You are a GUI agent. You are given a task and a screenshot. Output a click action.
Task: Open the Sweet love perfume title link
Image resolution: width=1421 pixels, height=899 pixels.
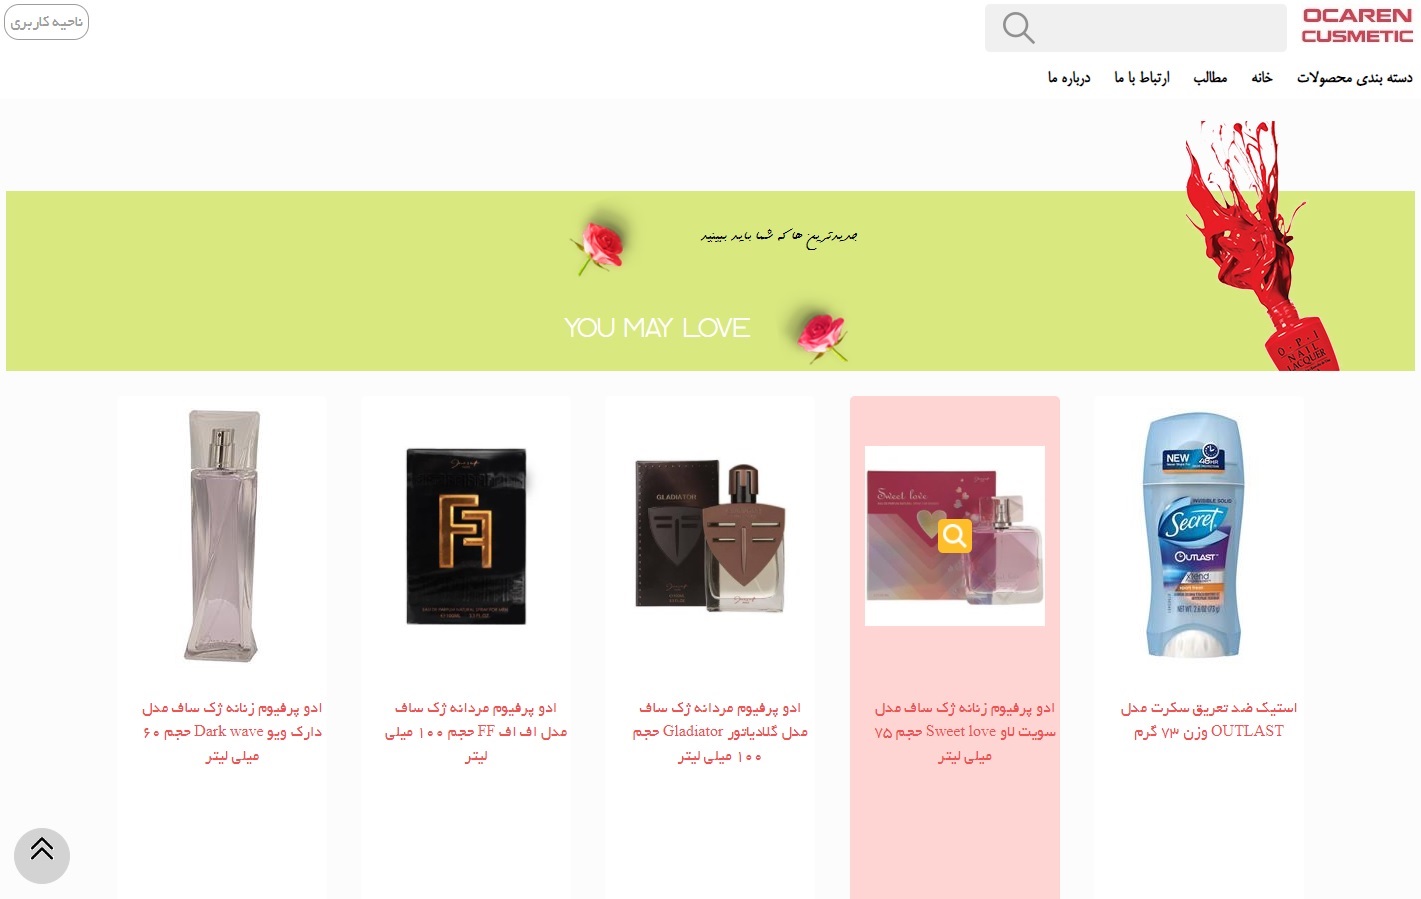coord(965,732)
